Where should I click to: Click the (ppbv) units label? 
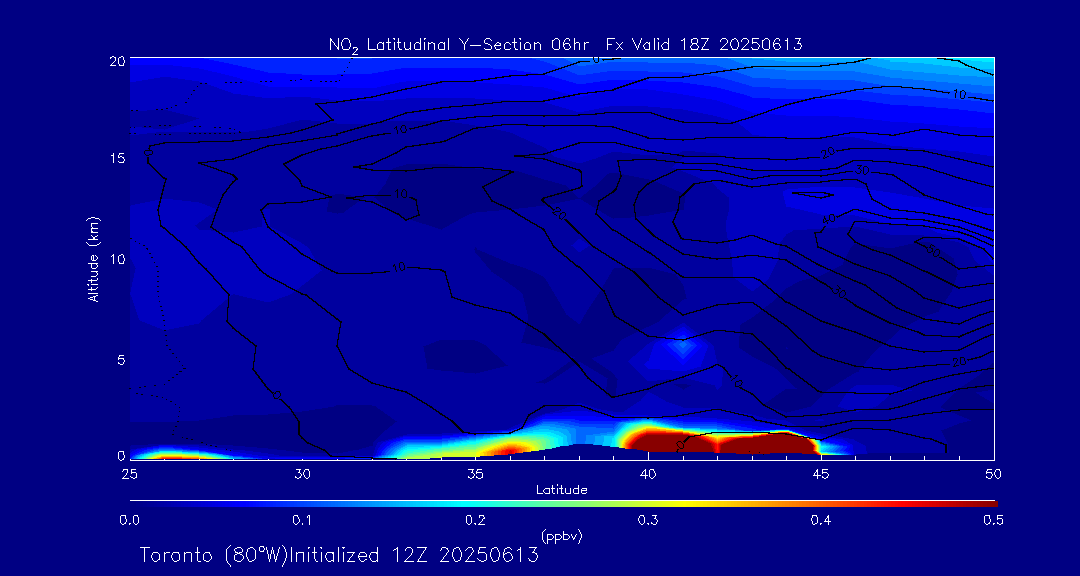tap(561, 536)
